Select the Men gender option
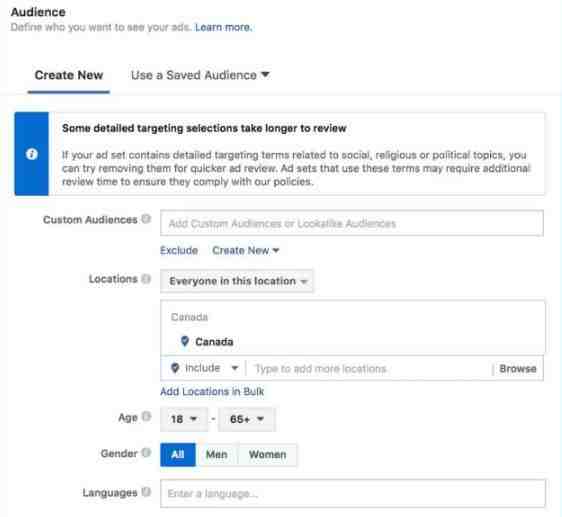The height and width of the screenshot is (517, 562). pyautogui.click(x=217, y=454)
